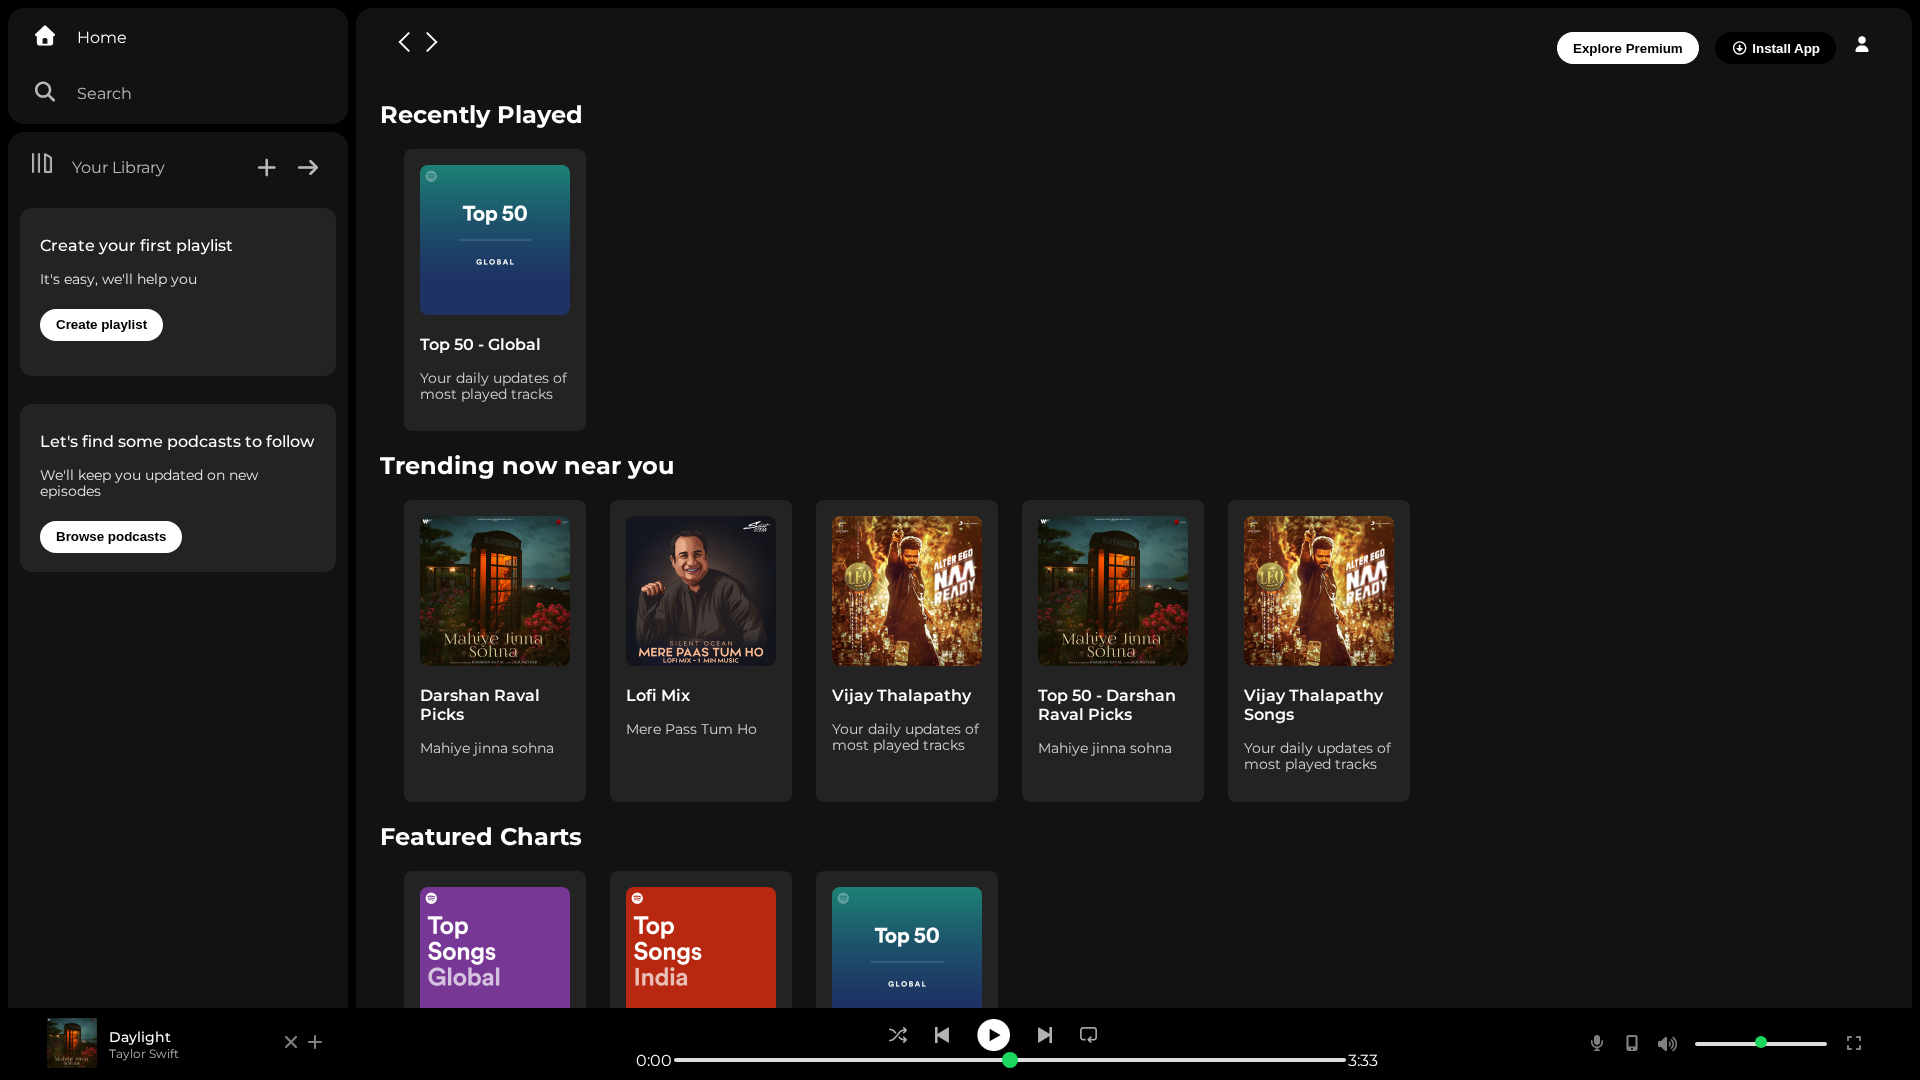The width and height of the screenshot is (1920, 1080).
Task: Click the Install App button
Action: click(1775, 48)
